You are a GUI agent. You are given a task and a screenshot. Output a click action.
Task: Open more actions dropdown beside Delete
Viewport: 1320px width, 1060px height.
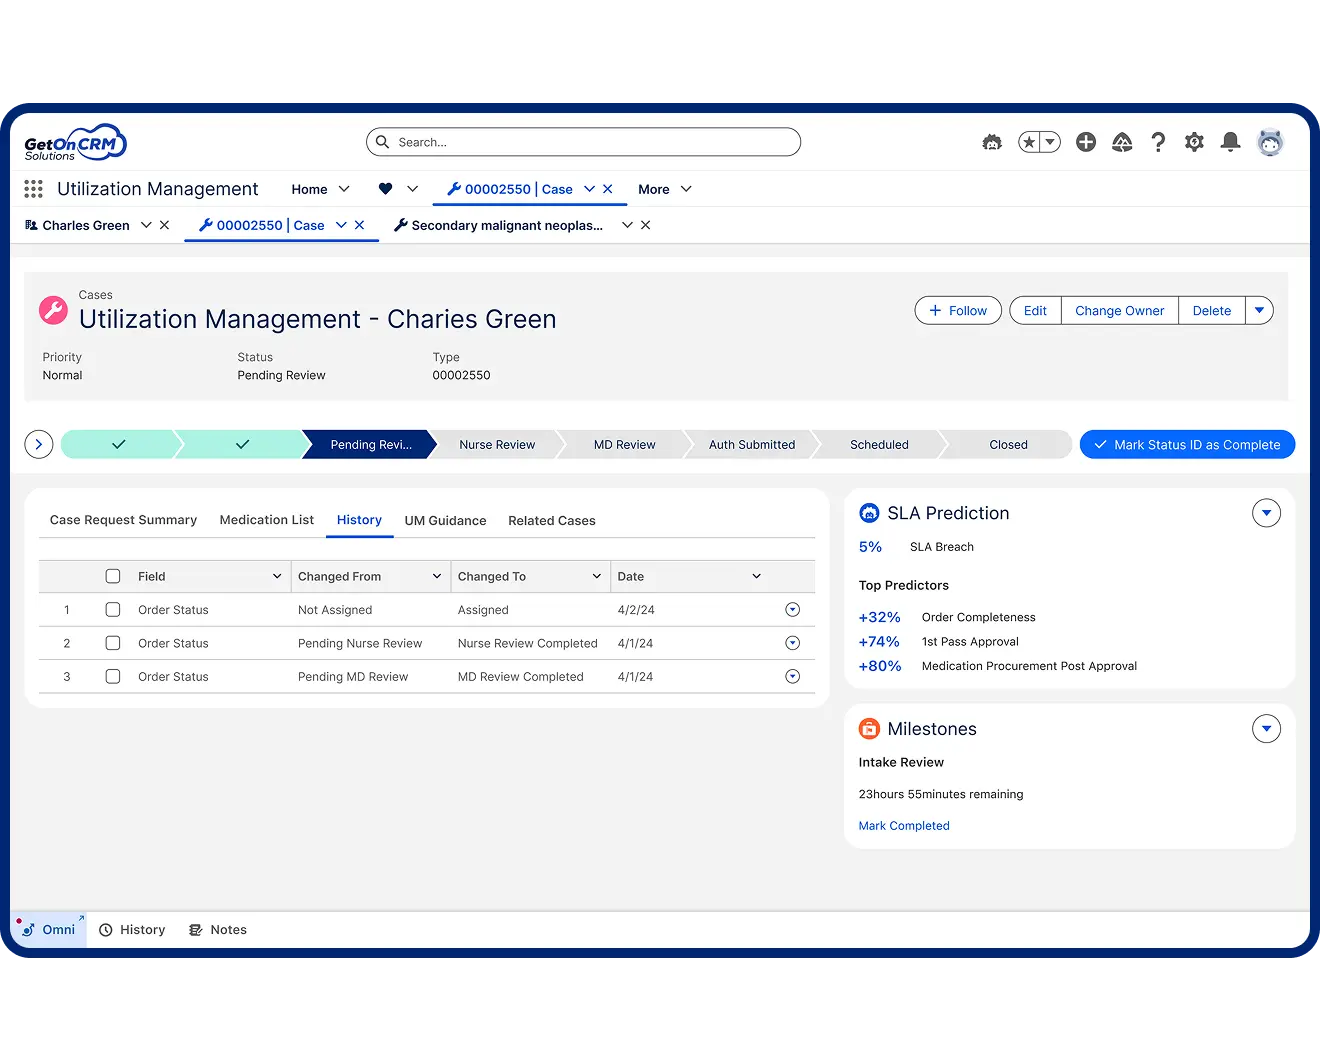point(1259,311)
